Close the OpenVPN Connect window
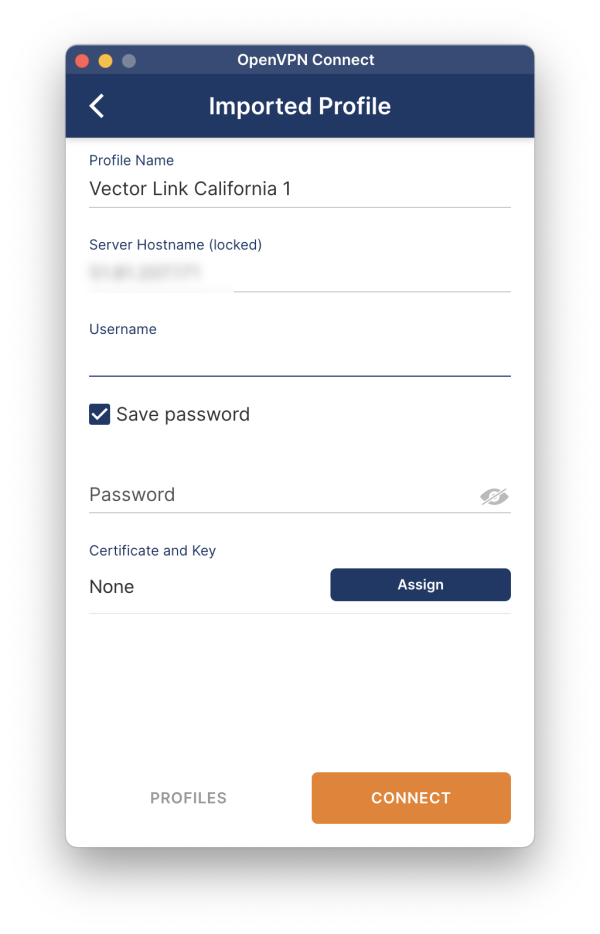This screenshot has height=934, width=600. click(81, 60)
